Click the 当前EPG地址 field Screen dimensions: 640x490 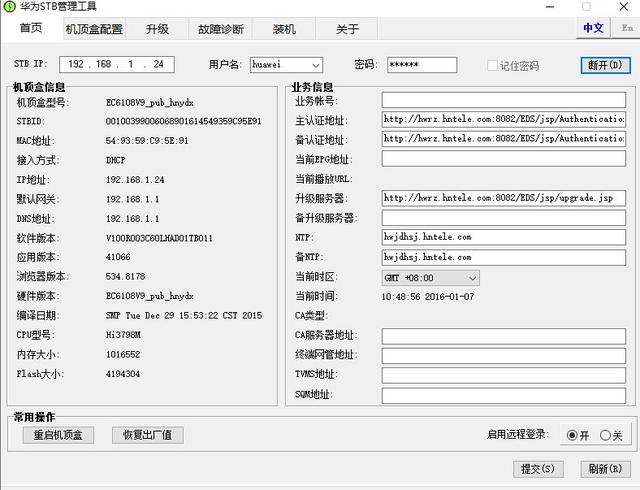click(504, 158)
